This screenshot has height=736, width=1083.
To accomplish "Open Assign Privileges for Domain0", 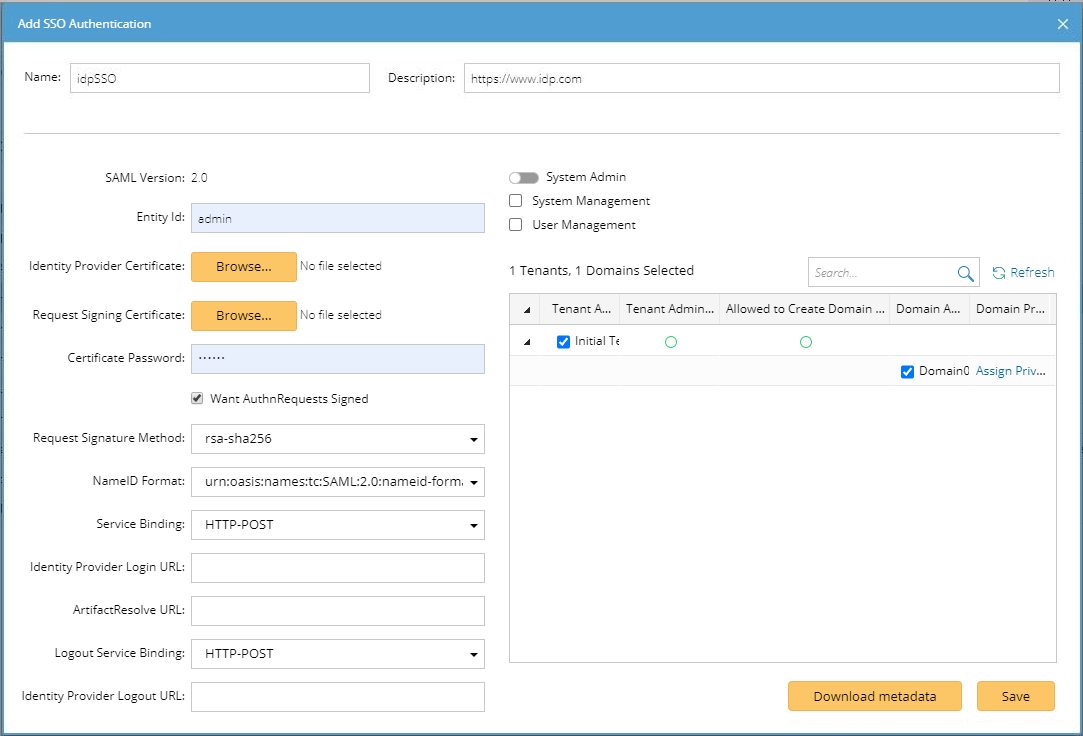I will point(1012,370).
